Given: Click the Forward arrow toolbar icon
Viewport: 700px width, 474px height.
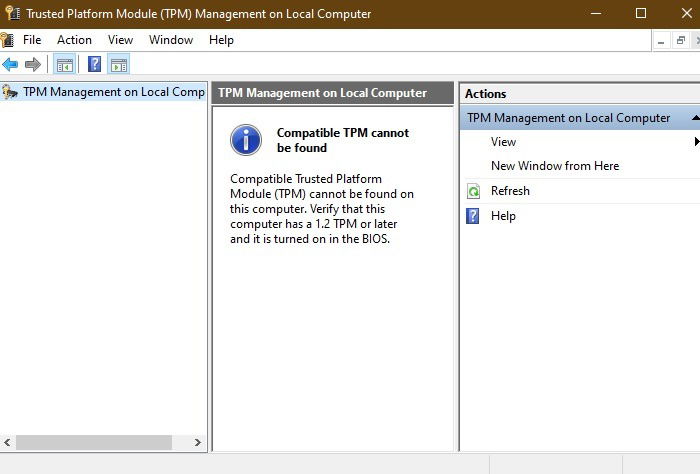Looking at the screenshot, I should [33, 65].
